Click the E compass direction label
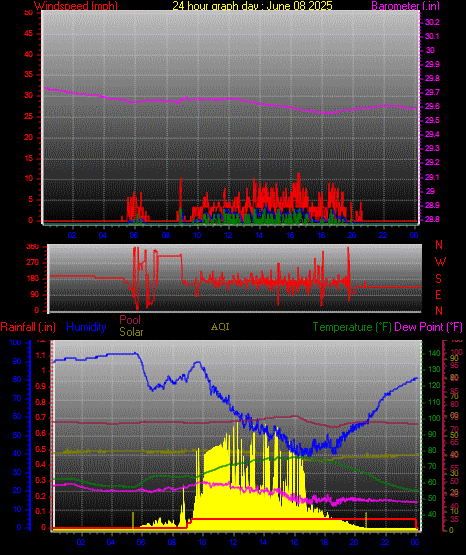The width and height of the screenshot is (466, 555). click(438, 295)
